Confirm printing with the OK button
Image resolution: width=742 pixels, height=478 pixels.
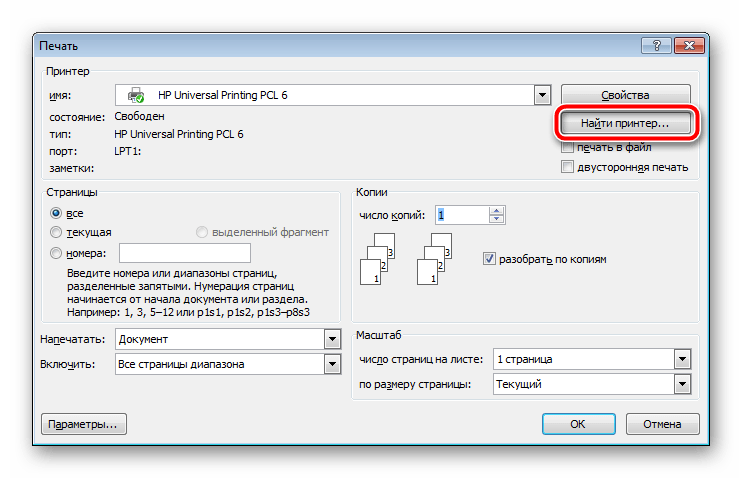(578, 424)
